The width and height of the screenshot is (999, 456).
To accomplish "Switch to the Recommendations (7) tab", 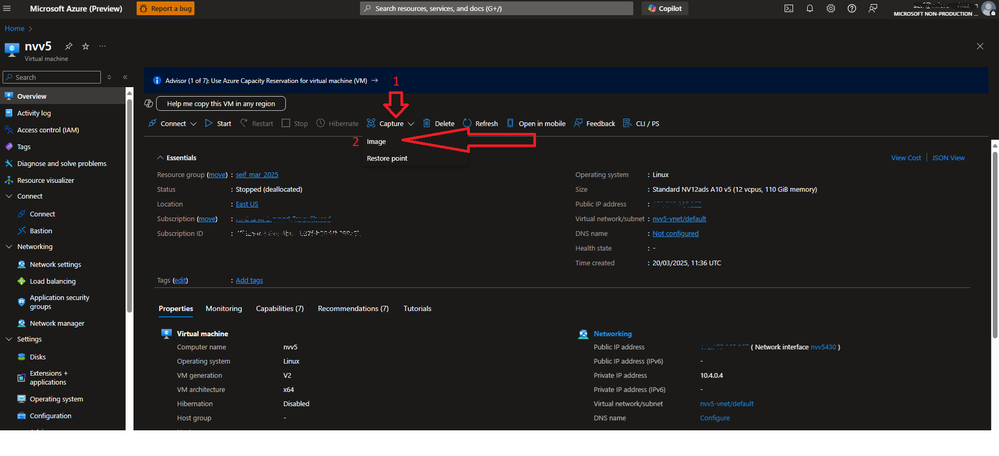I will pyautogui.click(x=353, y=309).
